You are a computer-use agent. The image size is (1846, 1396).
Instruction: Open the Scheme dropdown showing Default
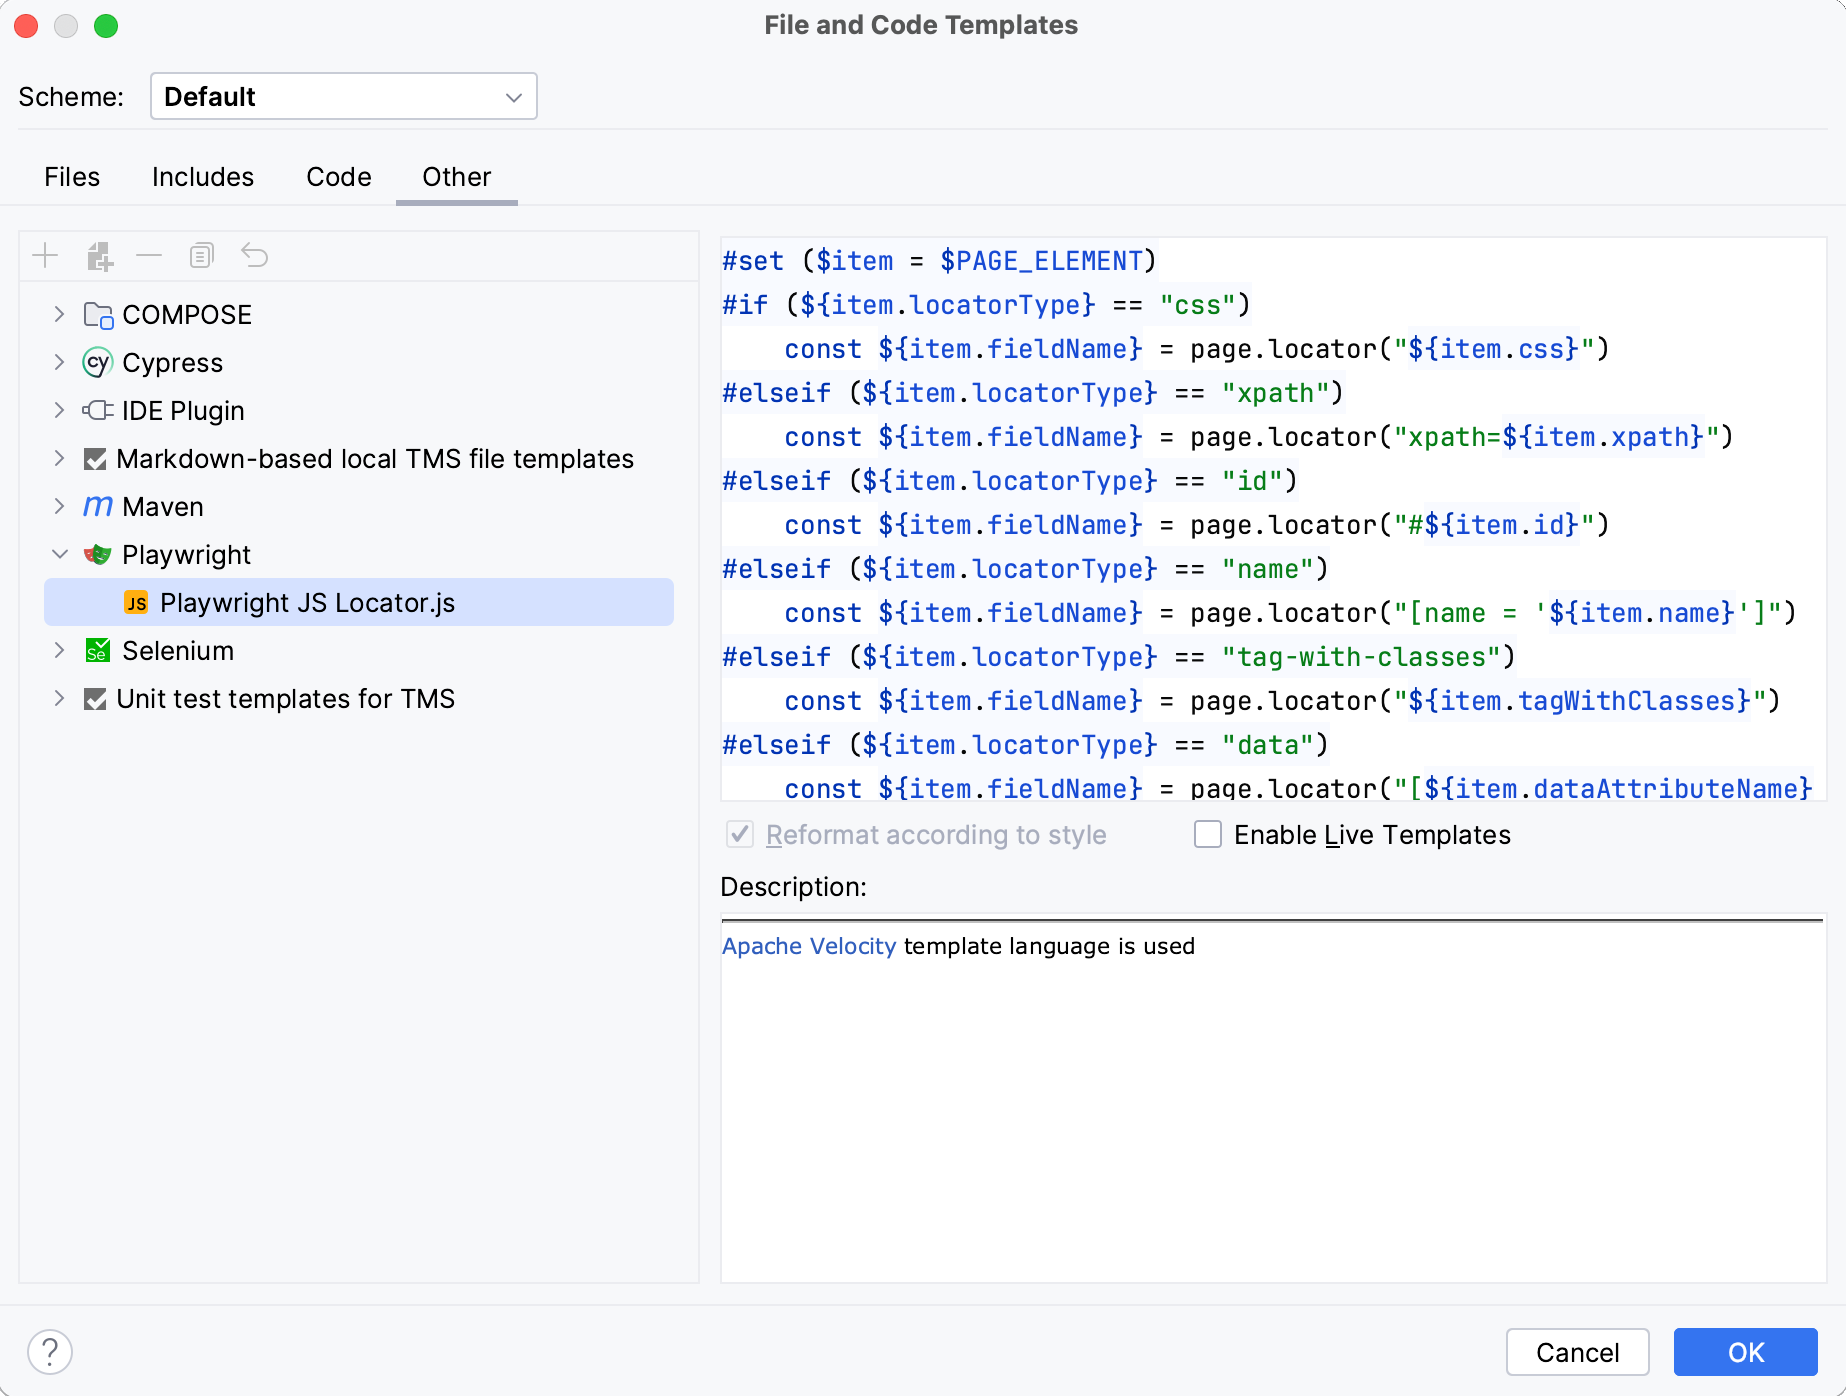(x=343, y=96)
